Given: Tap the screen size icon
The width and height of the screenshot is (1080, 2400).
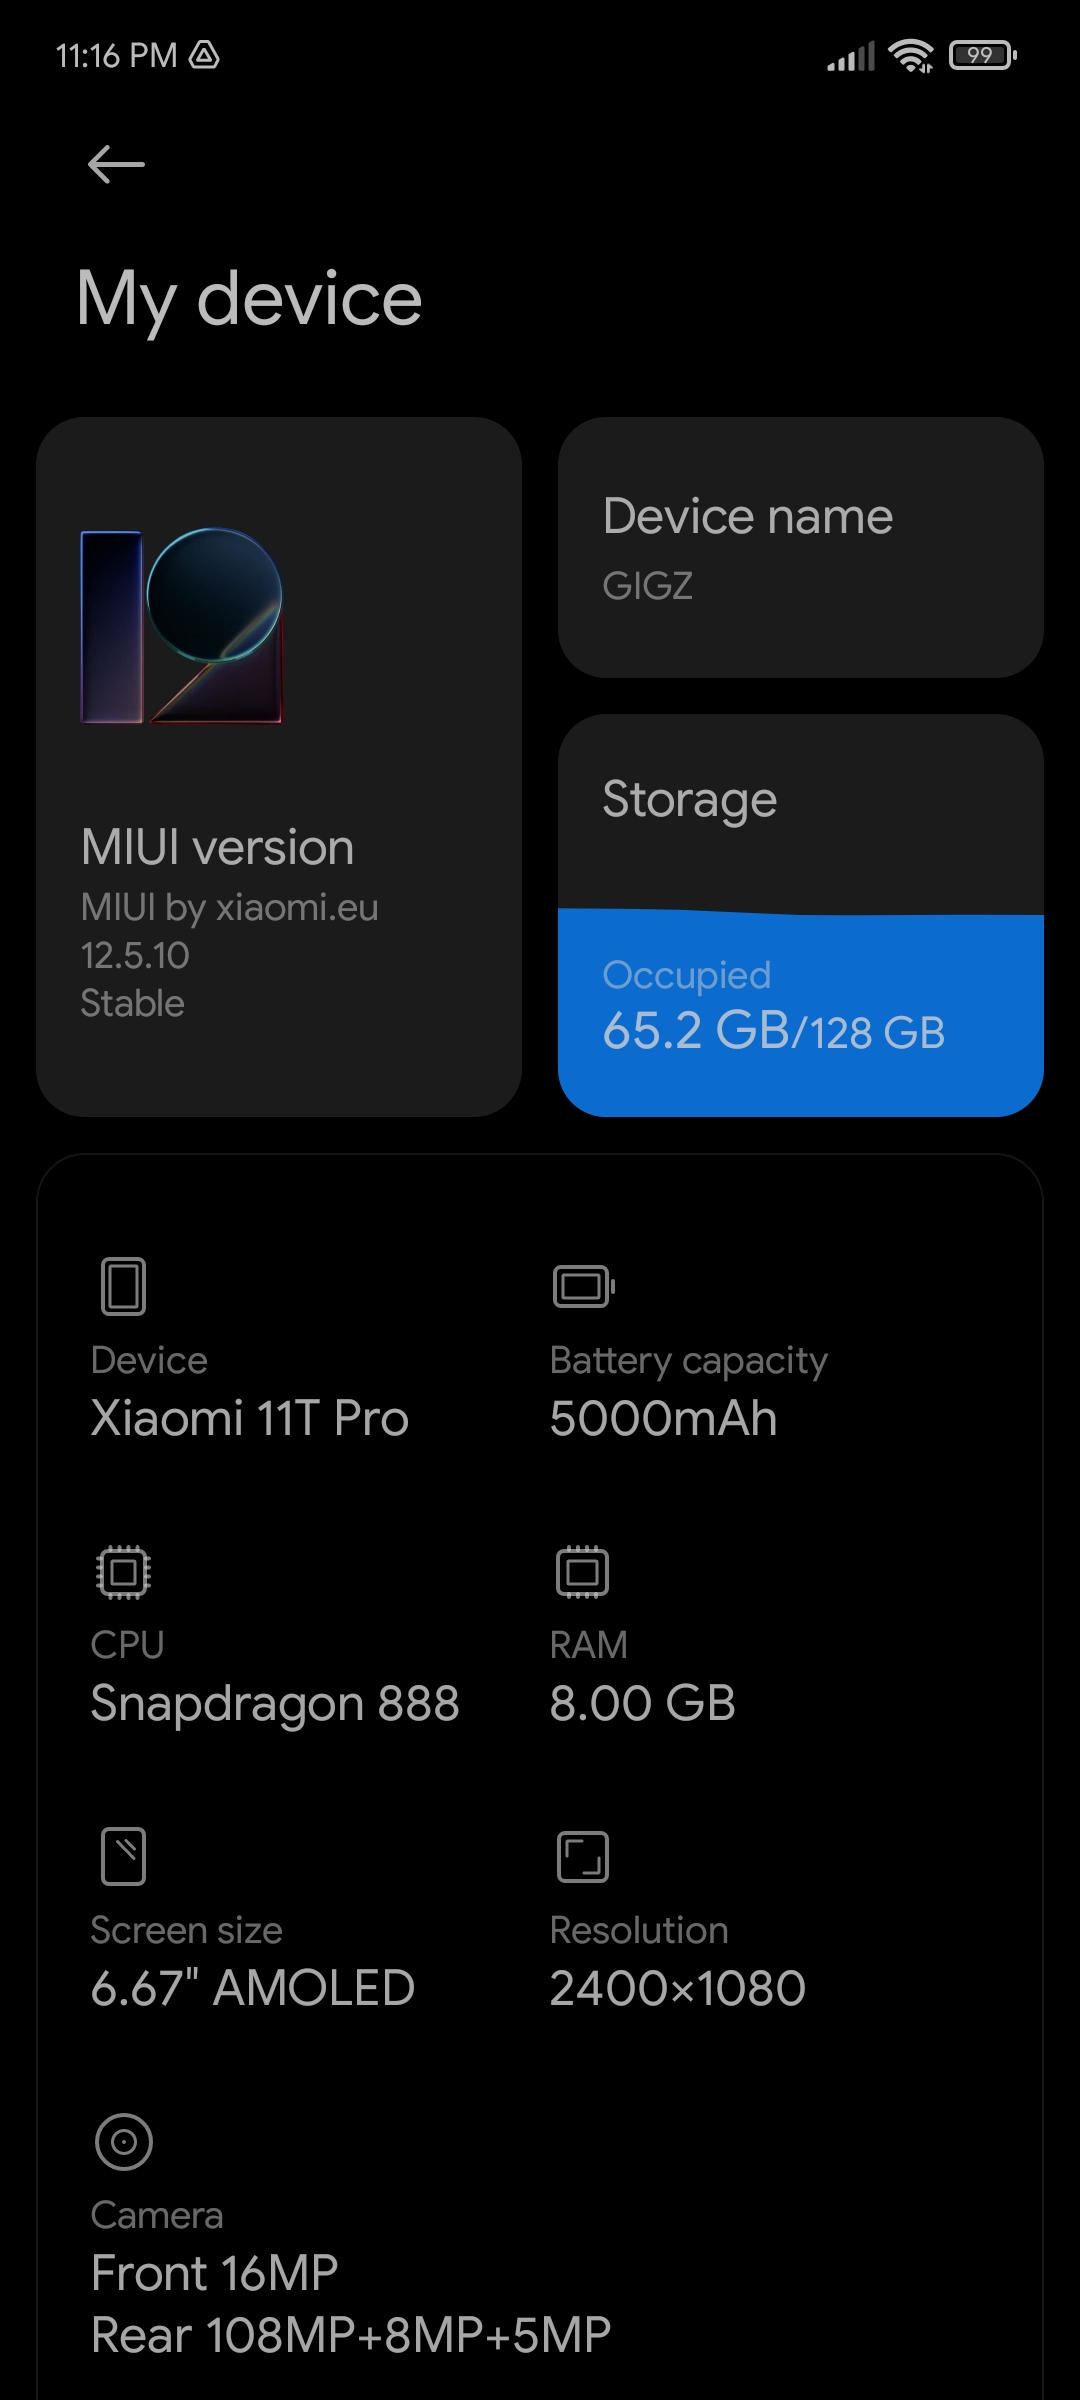Looking at the screenshot, I should (x=124, y=1856).
